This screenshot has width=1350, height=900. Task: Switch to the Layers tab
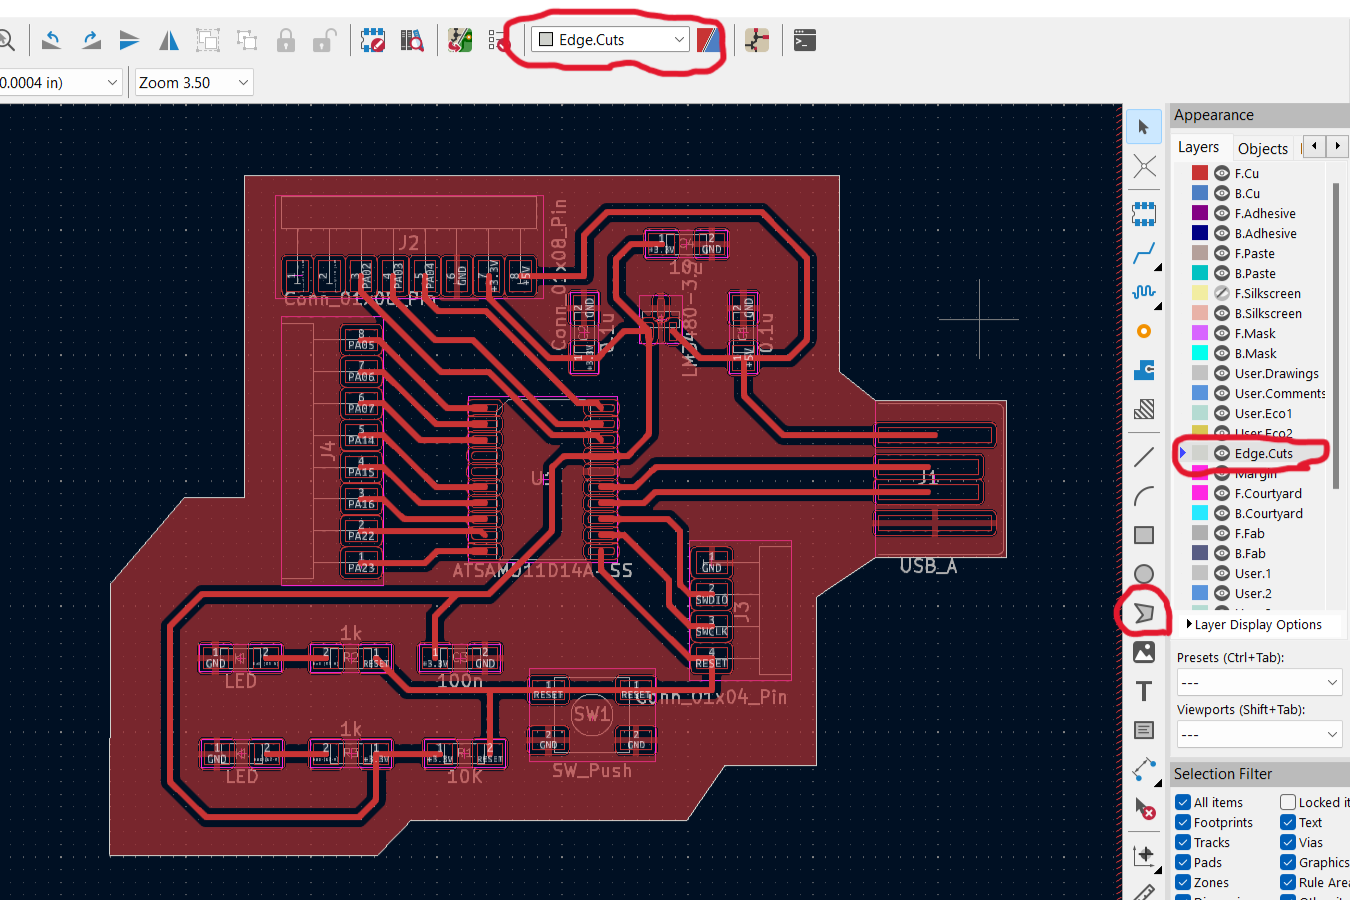point(1198,147)
